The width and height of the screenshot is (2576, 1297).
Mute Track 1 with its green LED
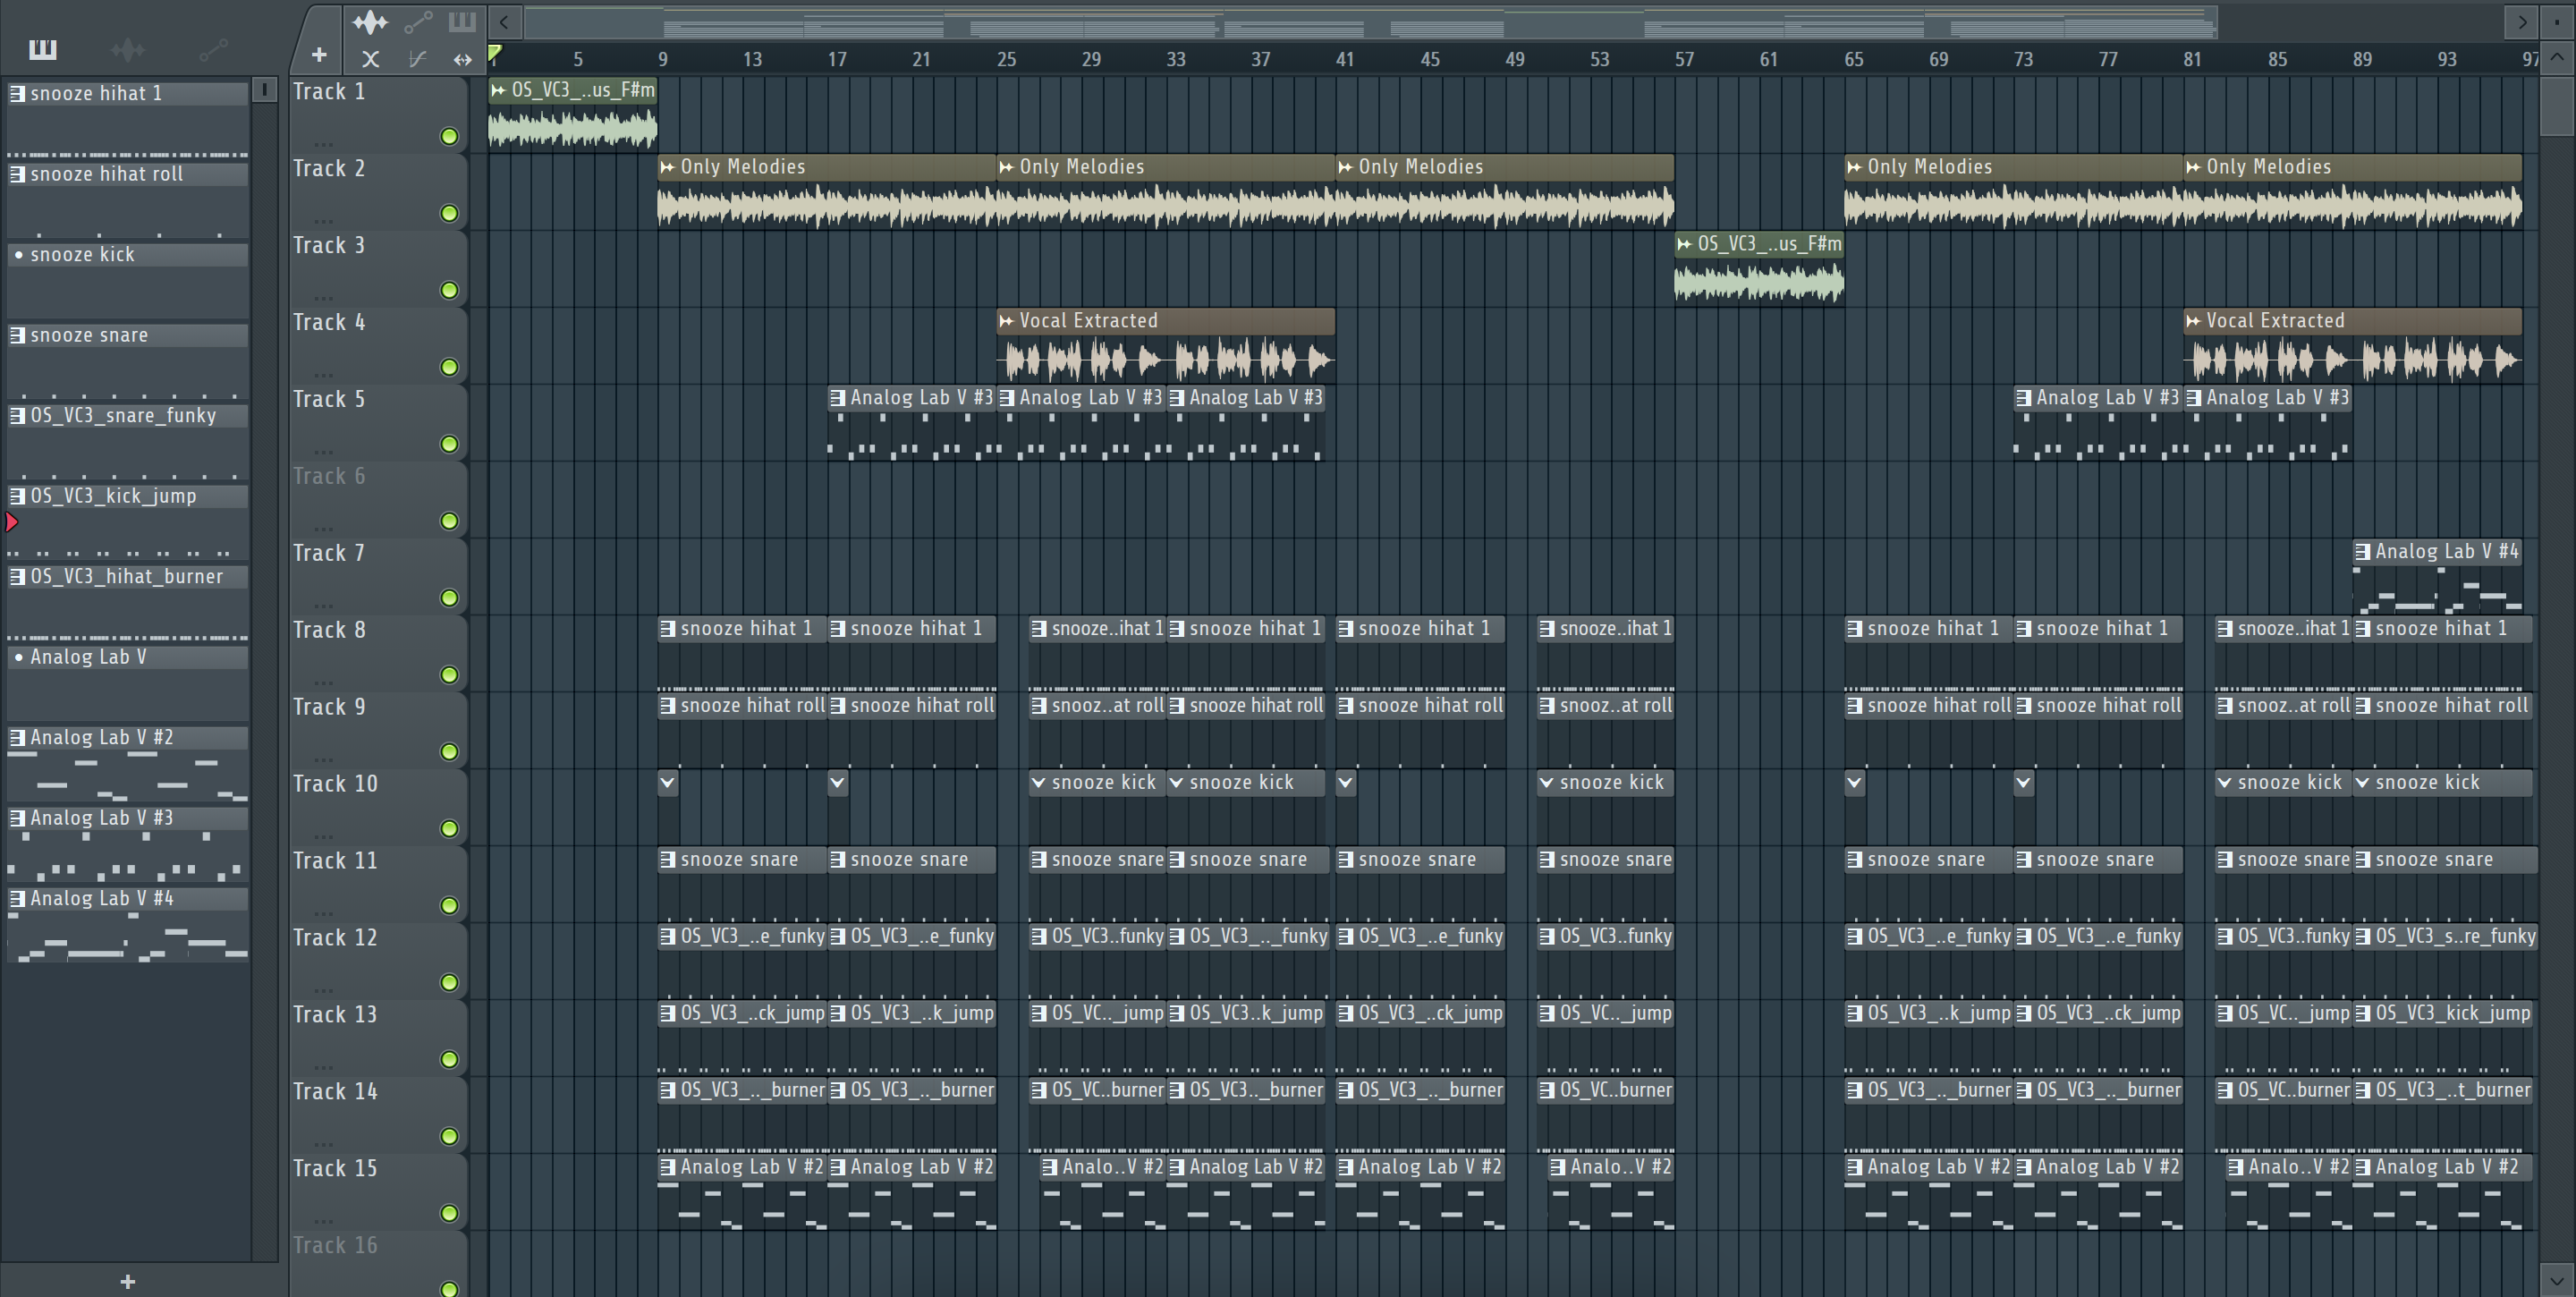pos(449,136)
